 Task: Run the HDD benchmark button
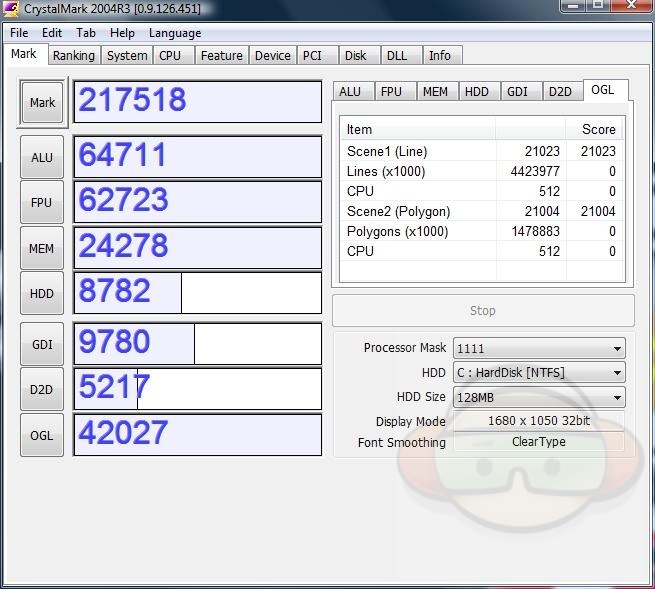click(x=42, y=294)
